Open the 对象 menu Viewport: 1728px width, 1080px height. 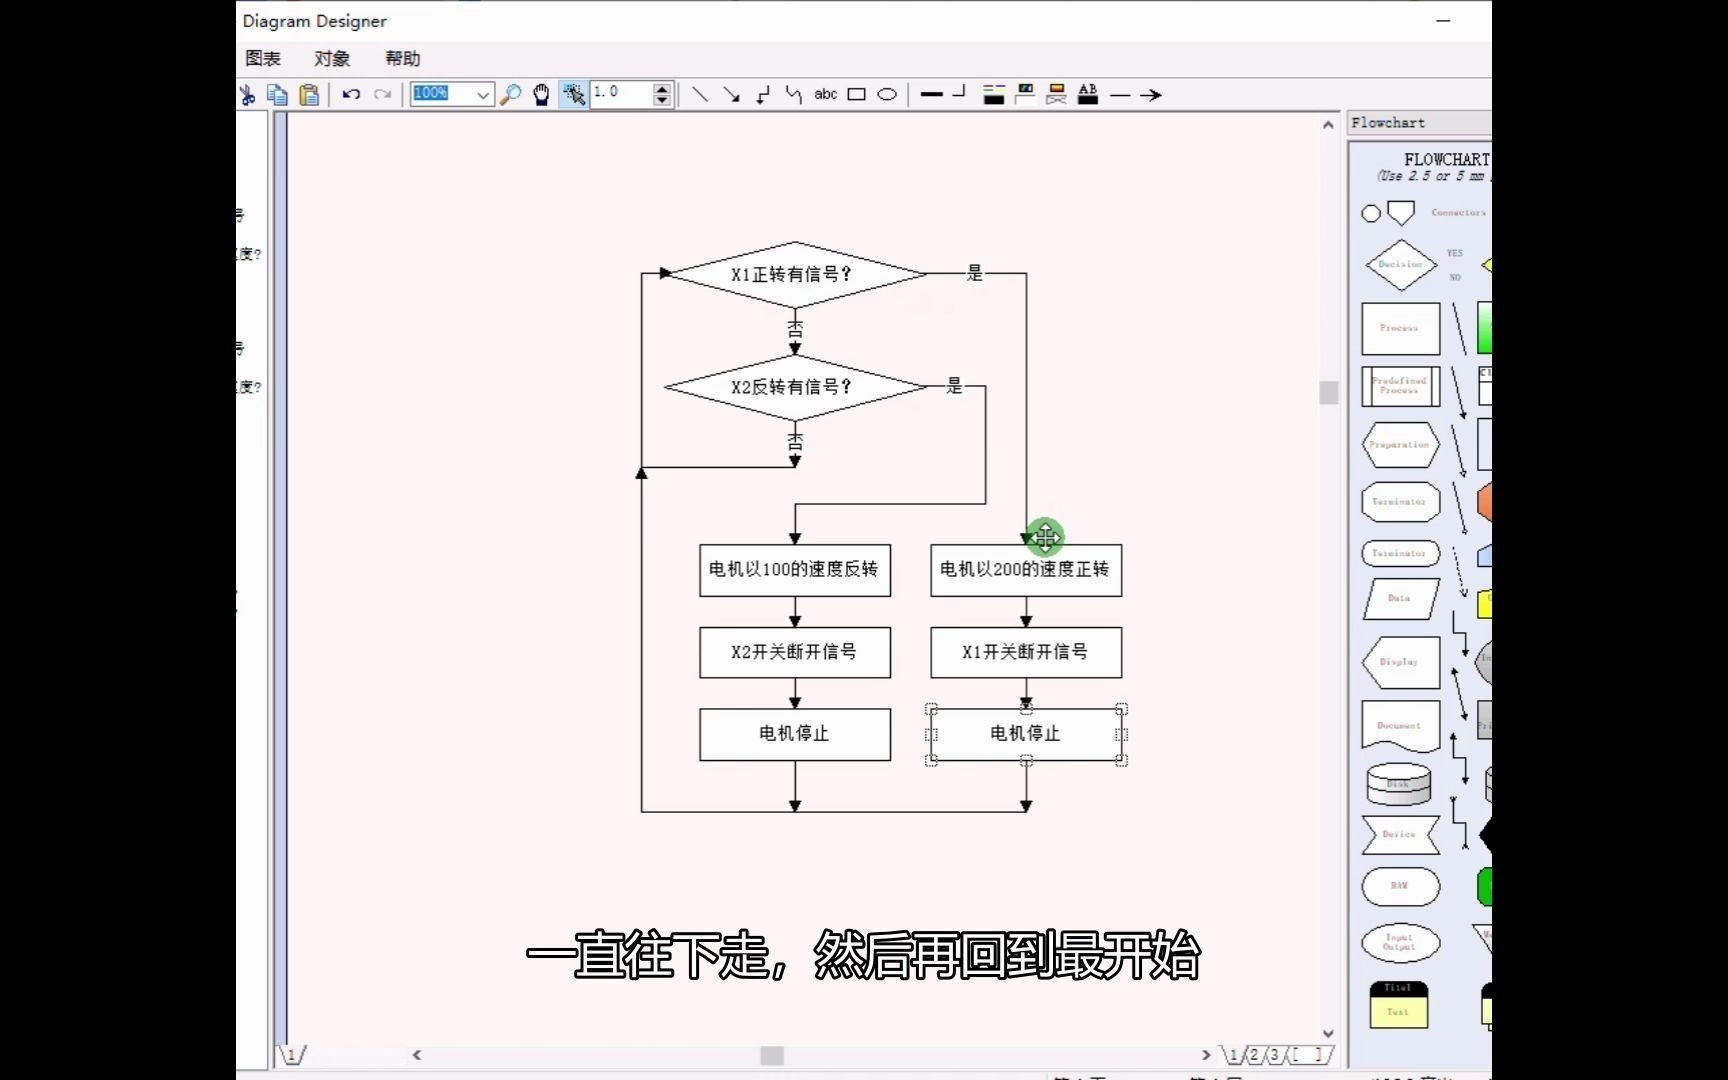pyautogui.click(x=332, y=59)
